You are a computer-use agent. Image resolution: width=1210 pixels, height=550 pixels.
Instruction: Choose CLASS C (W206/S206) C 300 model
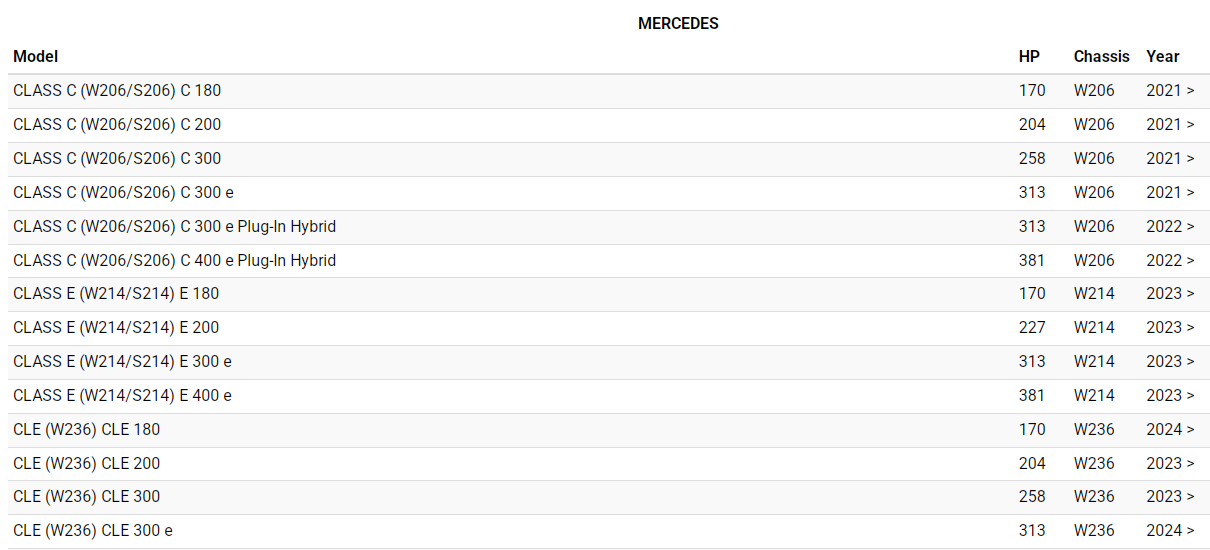click(x=117, y=158)
